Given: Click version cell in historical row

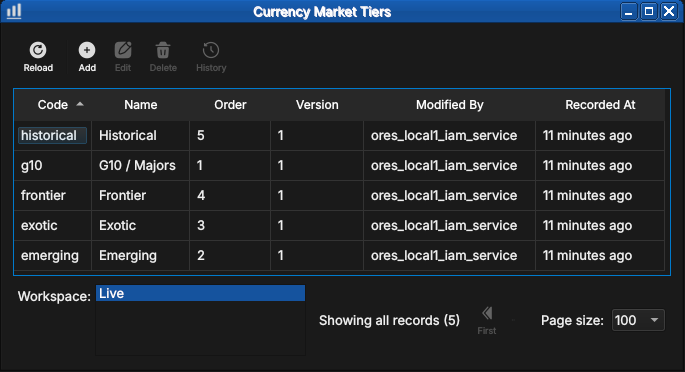Looking at the screenshot, I should coord(317,135).
